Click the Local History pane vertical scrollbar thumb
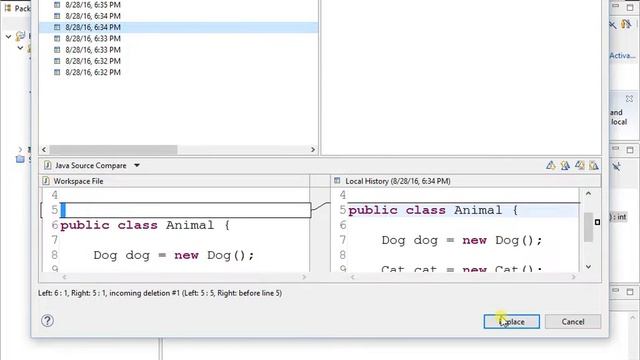 (x=588, y=227)
